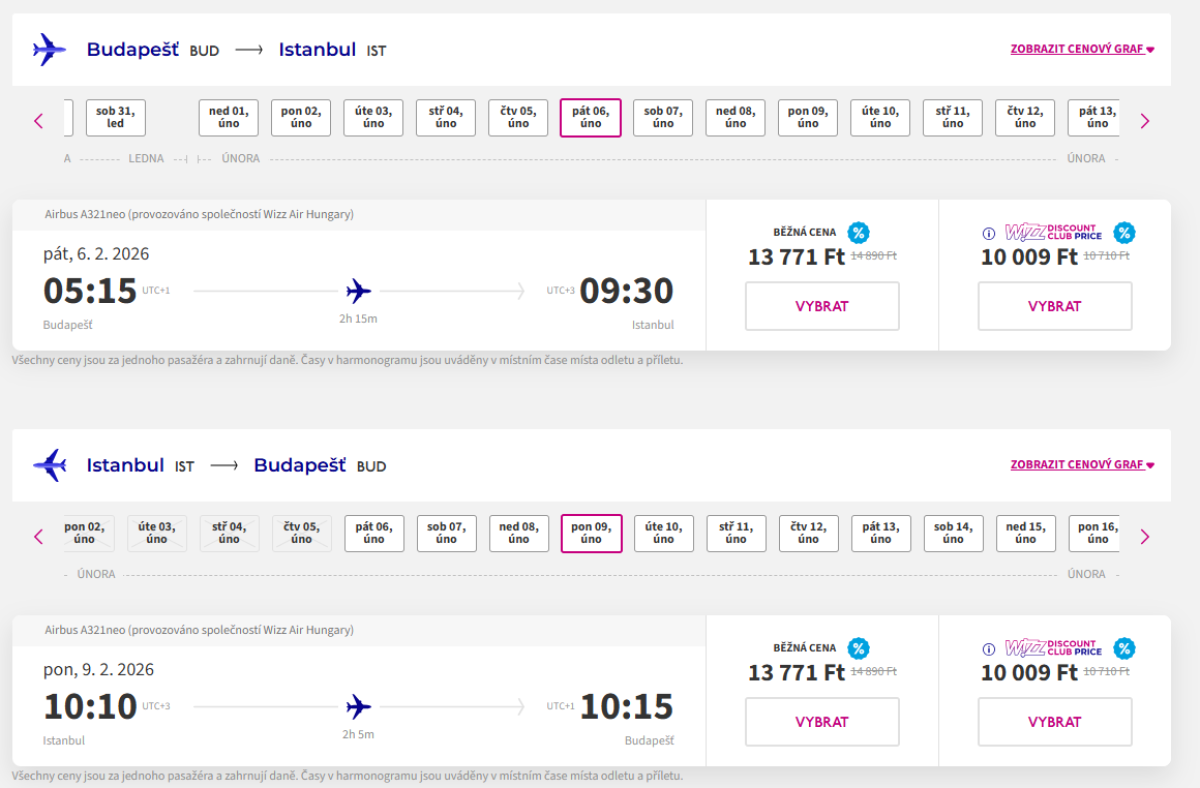The width and height of the screenshot is (1200, 788).
Task: Select return date úte 10, úno
Action: [x=663, y=533]
